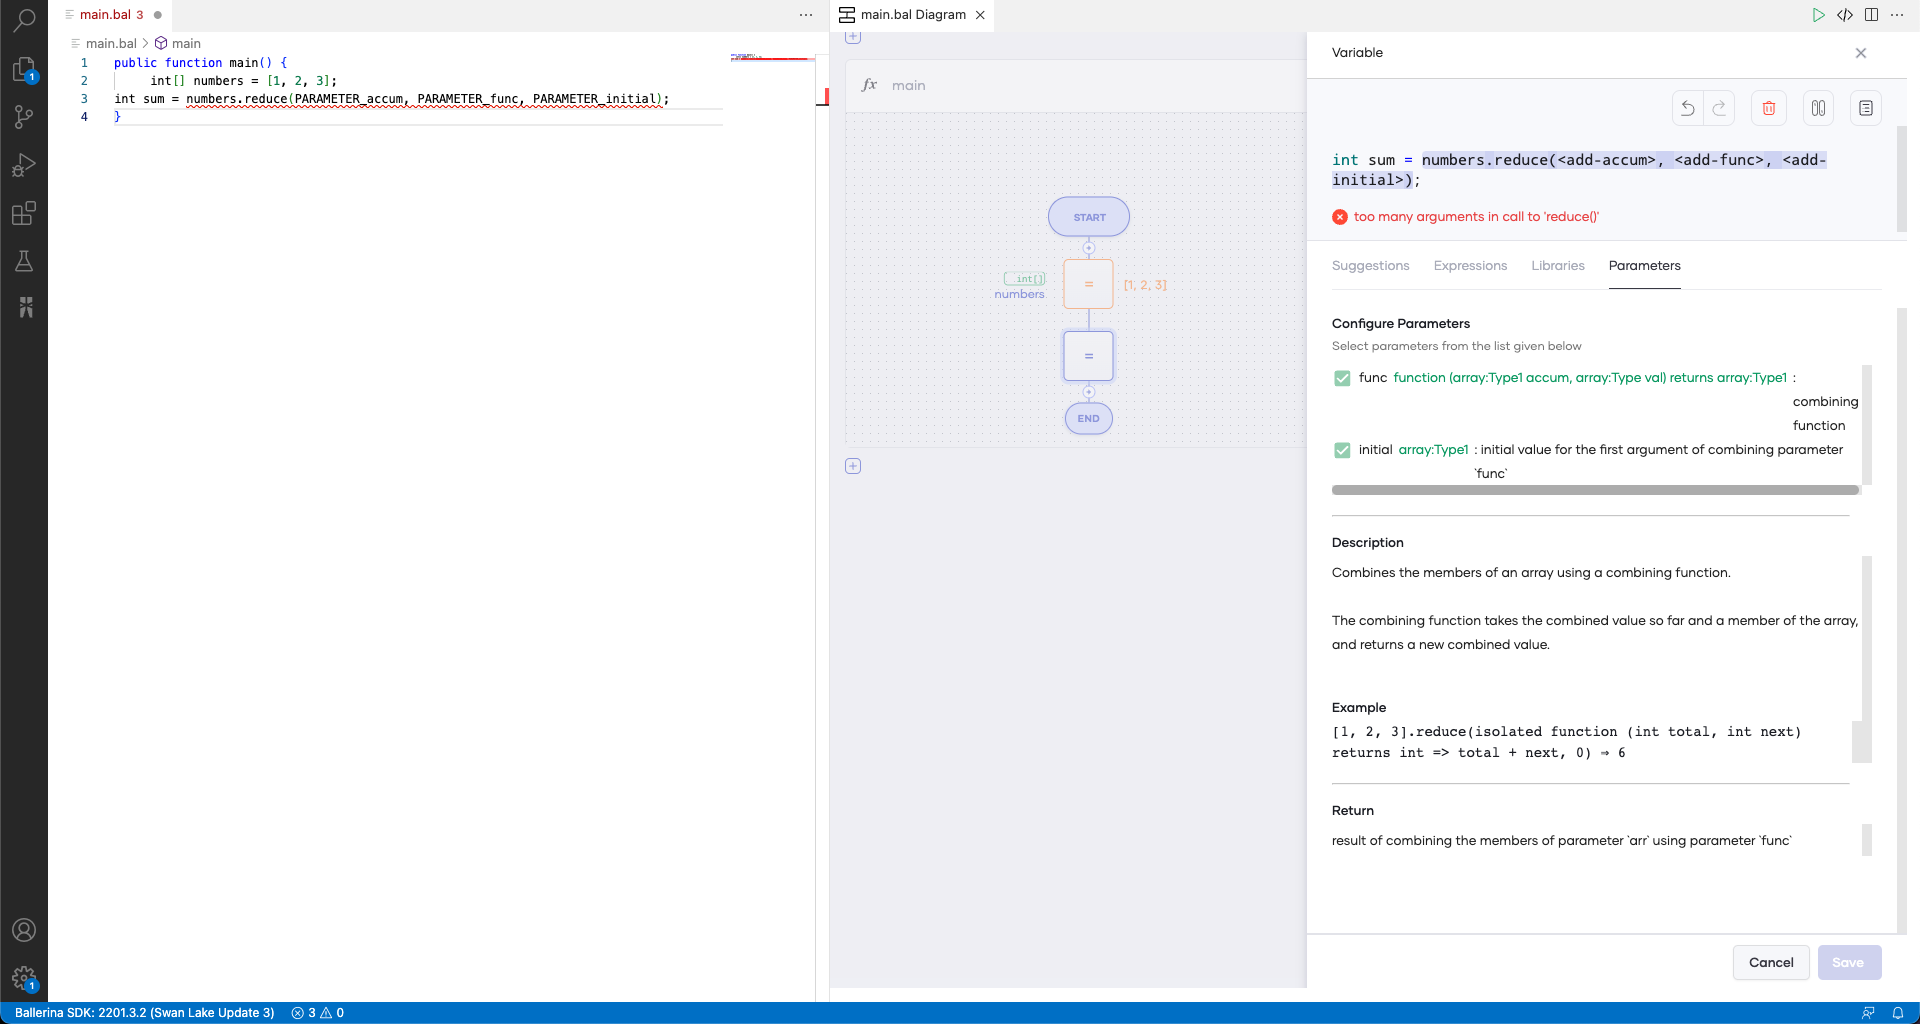Delete the variable using the trash icon
Viewport: 1920px width, 1024px height.
click(x=1768, y=108)
